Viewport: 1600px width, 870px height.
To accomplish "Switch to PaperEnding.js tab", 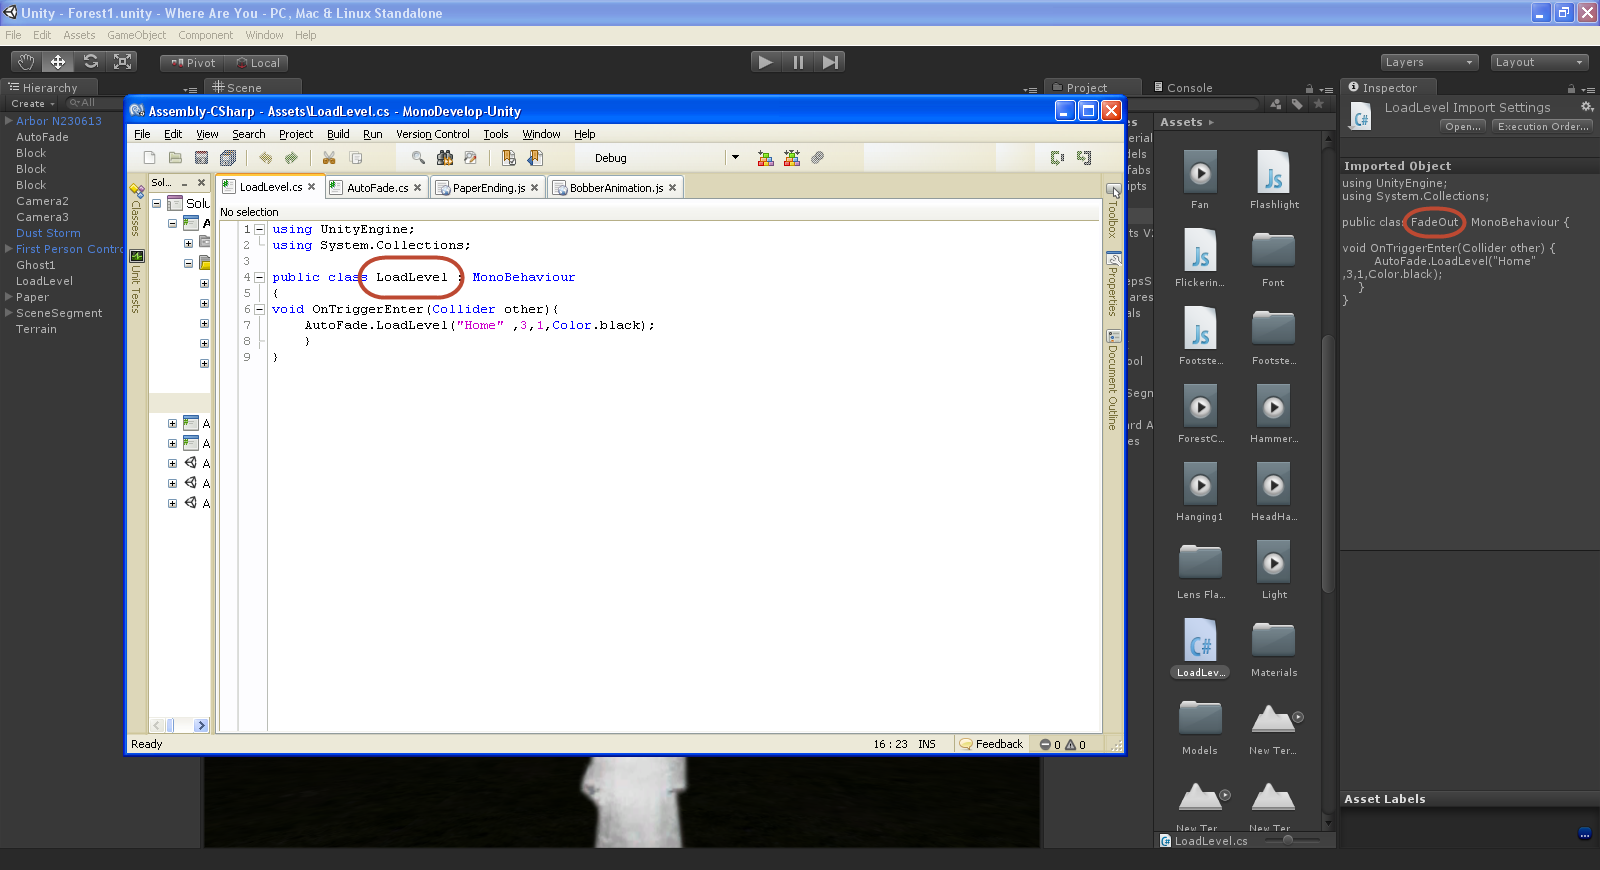I will (x=488, y=188).
